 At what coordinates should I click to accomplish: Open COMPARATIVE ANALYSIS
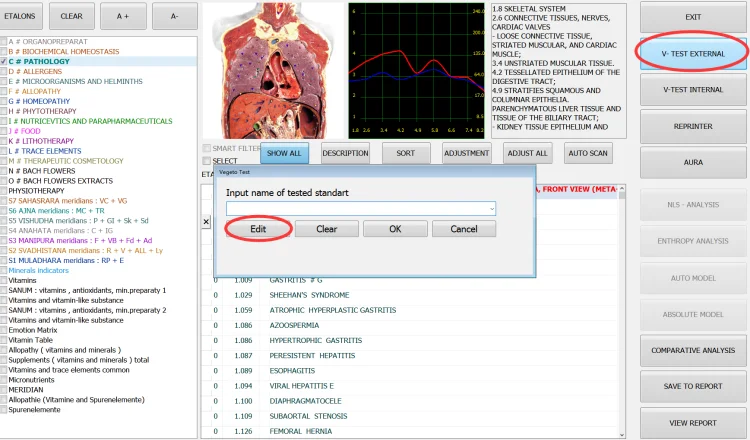pyautogui.click(x=693, y=350)
